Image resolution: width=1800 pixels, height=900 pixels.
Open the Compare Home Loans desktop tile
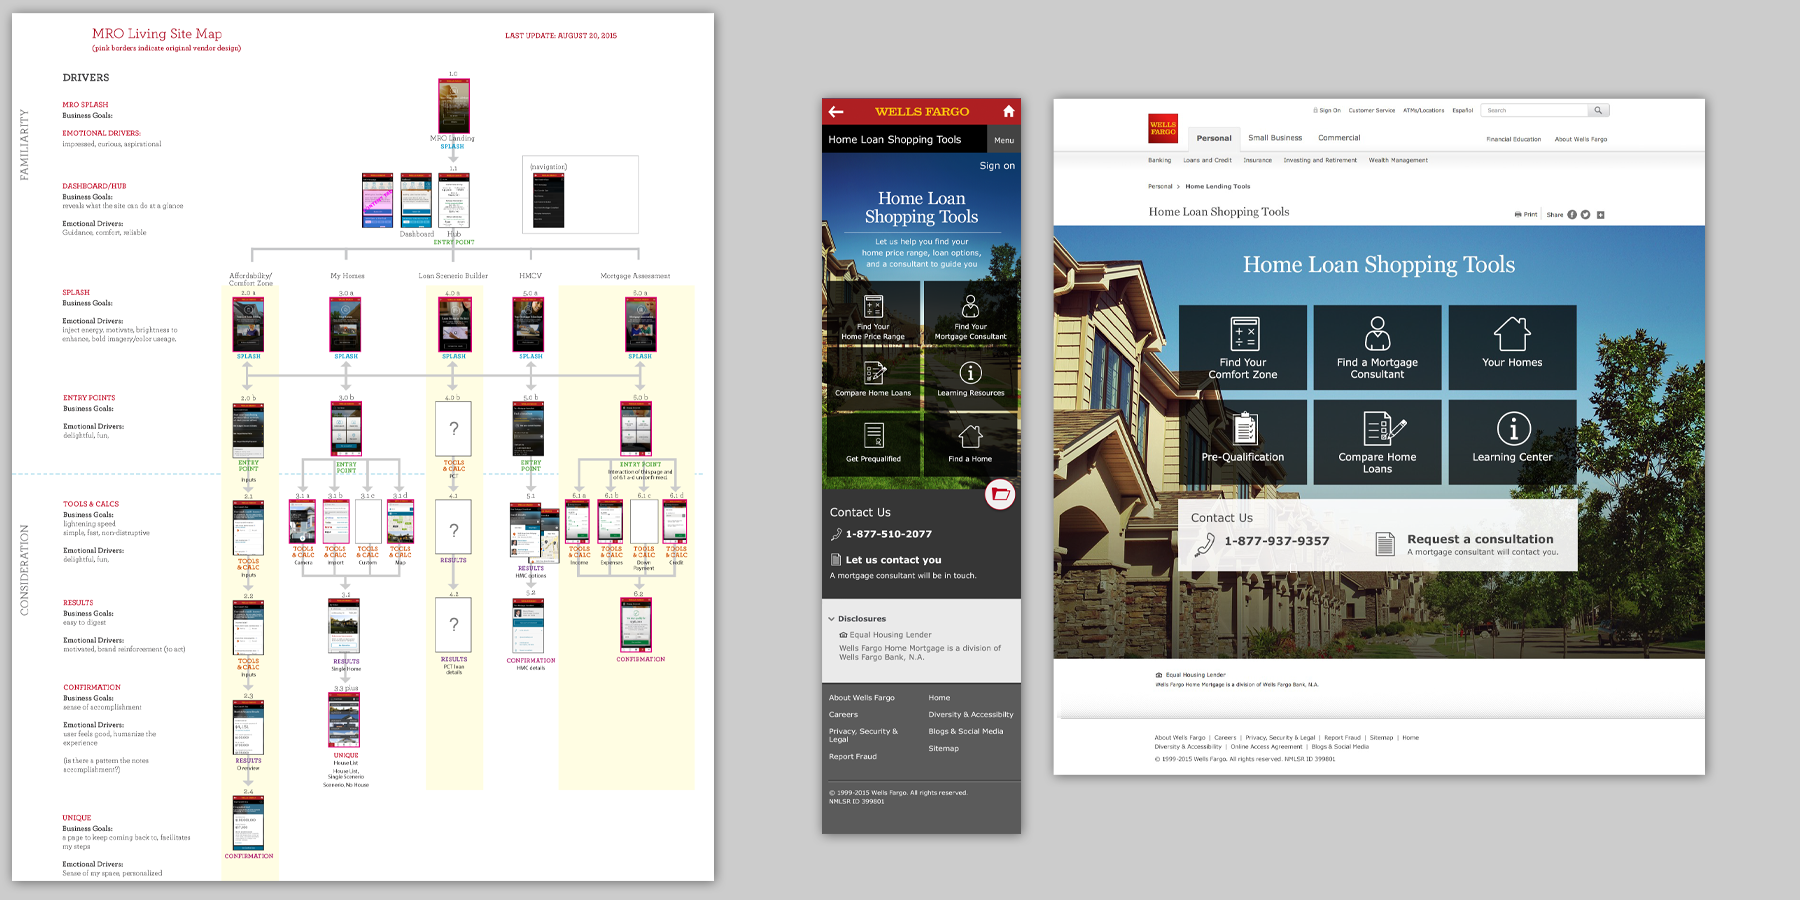(x=1377, y=441)
